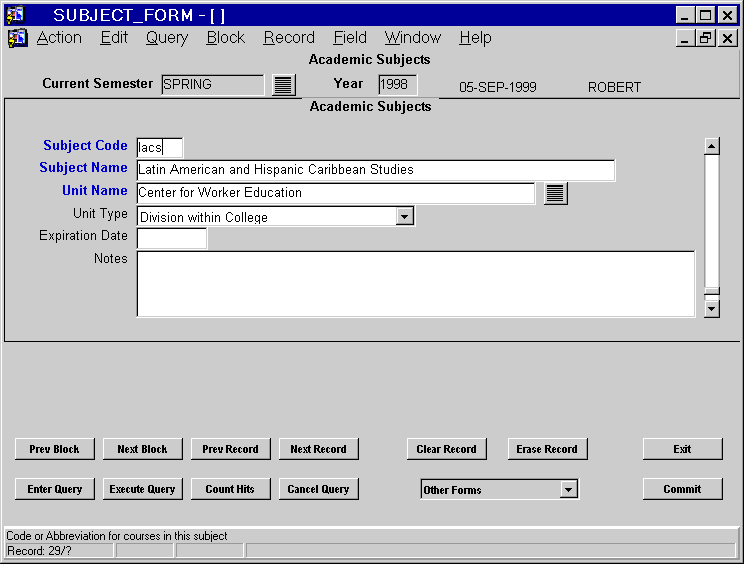Click the Next Block button
744x564 pixels.
142,449
